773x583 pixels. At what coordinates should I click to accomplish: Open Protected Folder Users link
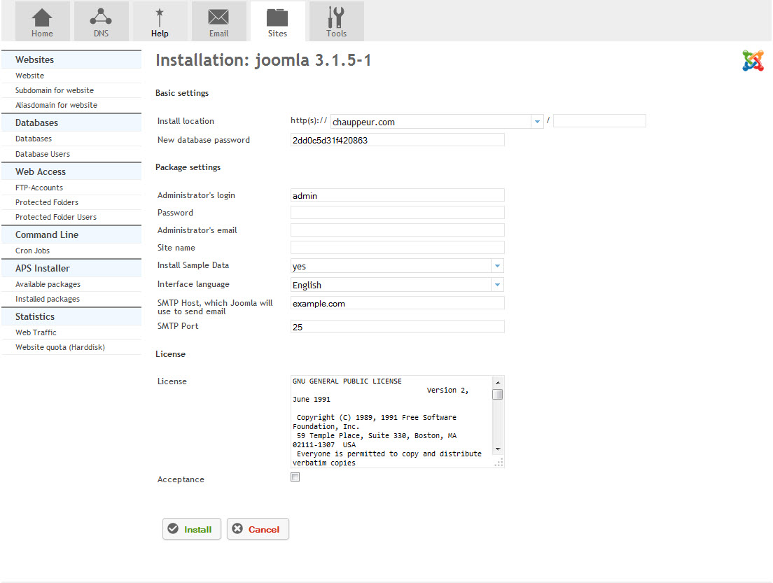(x=56, y=217)
